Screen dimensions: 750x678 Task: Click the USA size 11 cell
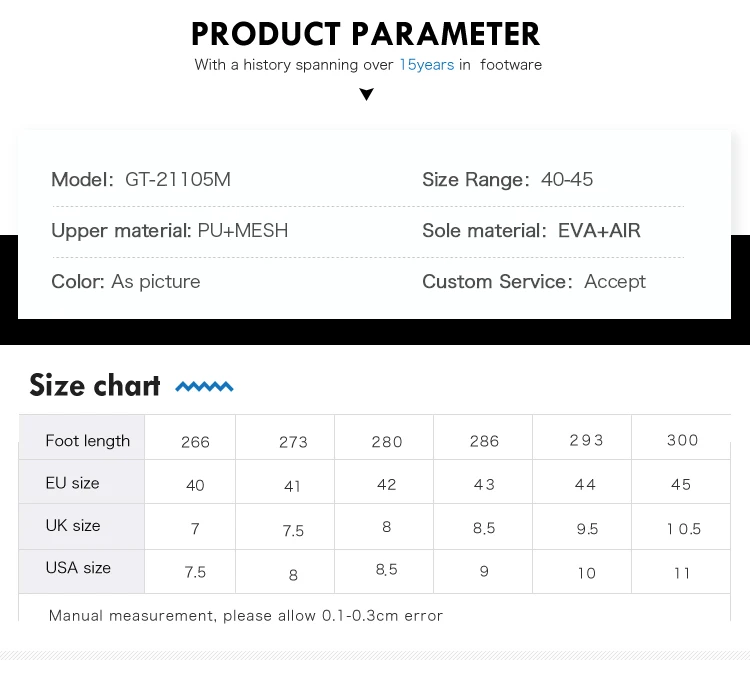(682, 573)
